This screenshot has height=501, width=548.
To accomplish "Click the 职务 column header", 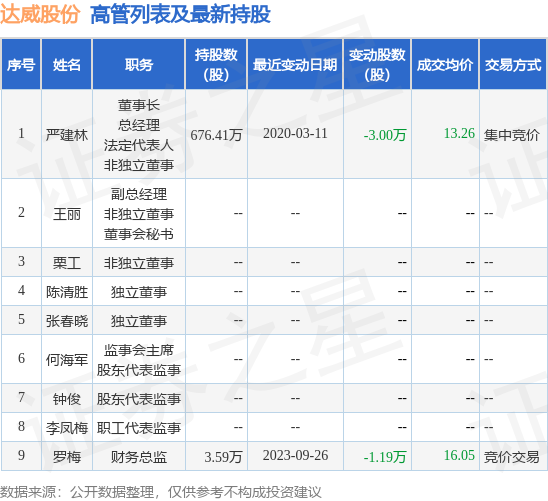I will 139,65.
